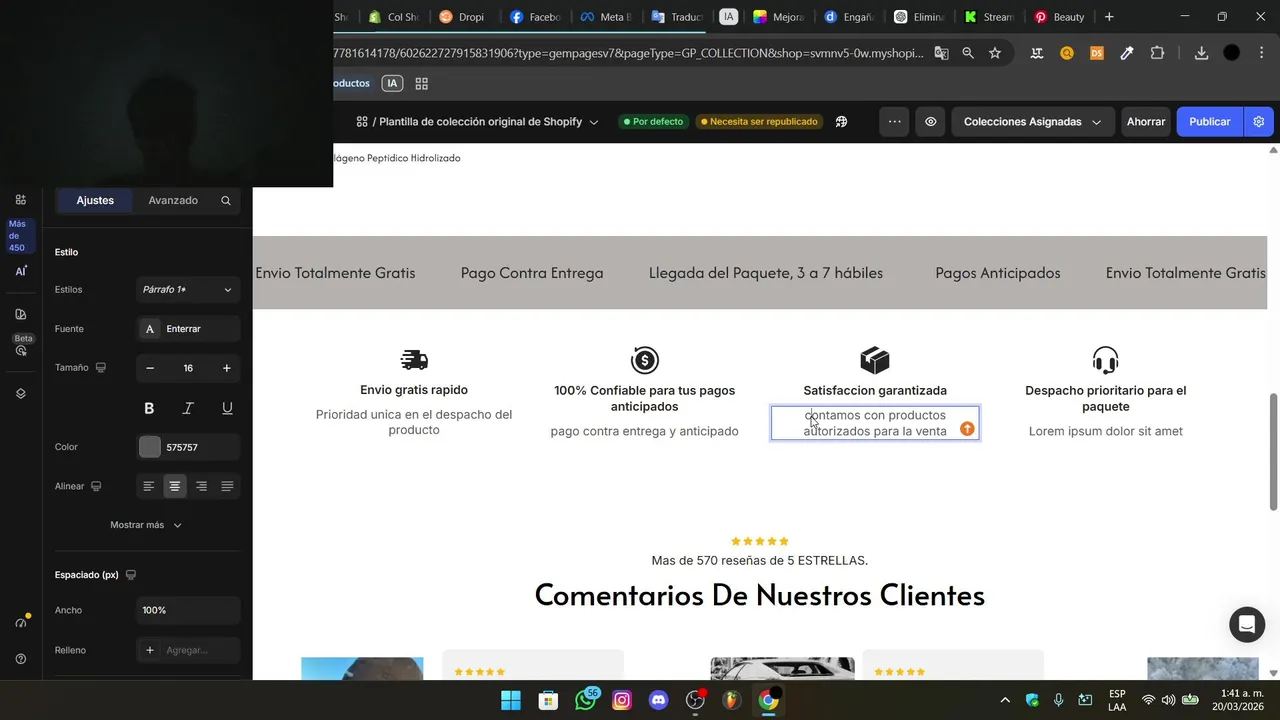Show hidden system tray icons

click(1005, 700)
